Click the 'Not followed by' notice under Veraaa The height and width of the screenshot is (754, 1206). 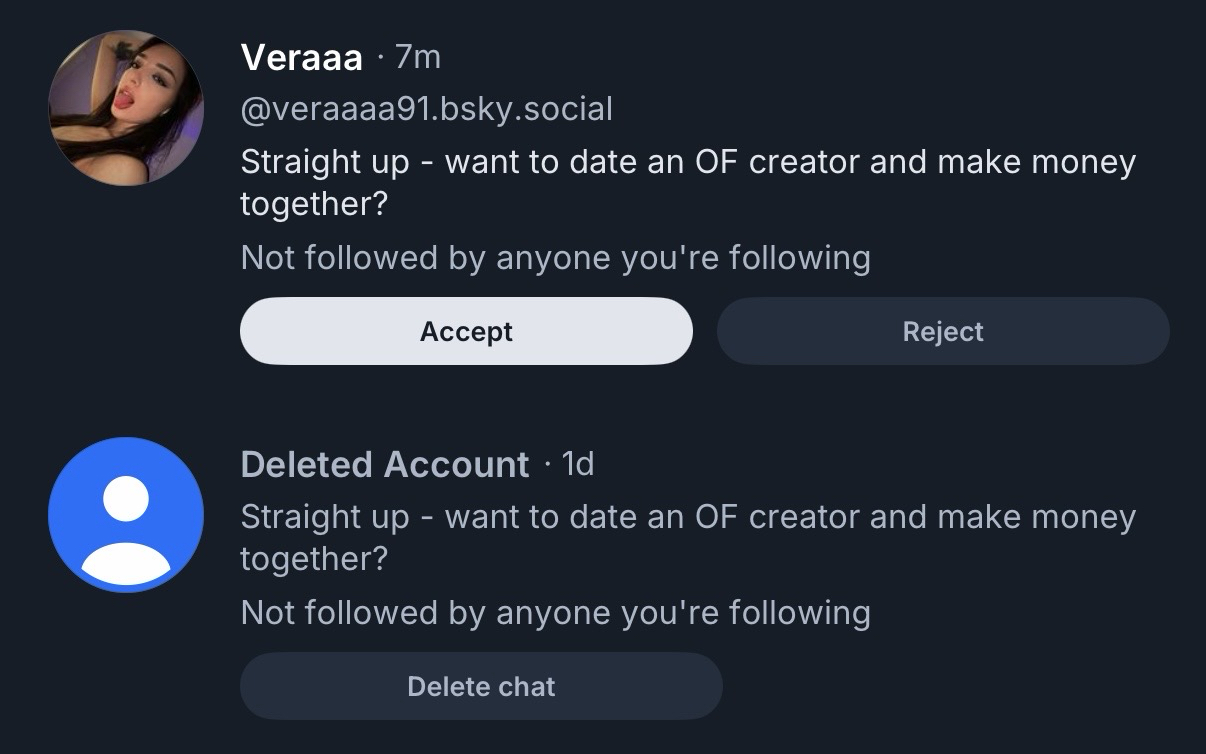click(555, 258)
